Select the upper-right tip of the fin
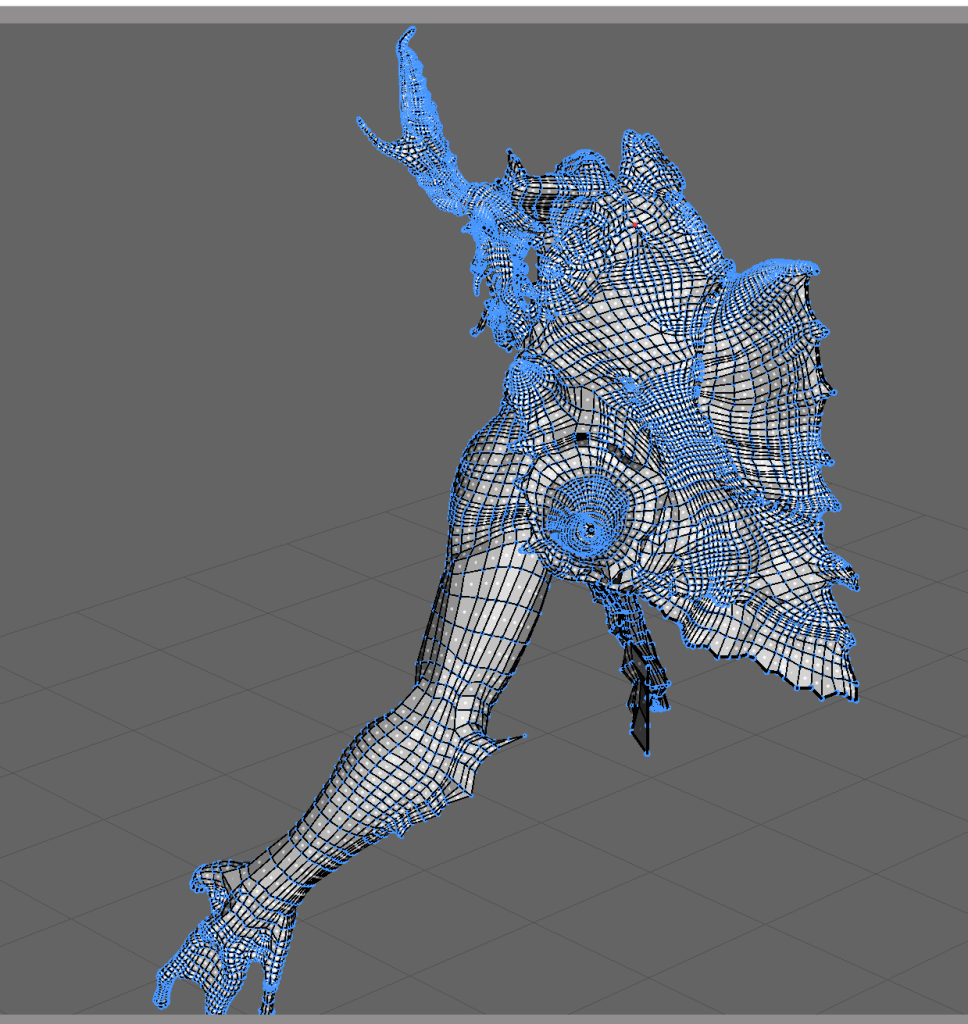 pos(813,269)
